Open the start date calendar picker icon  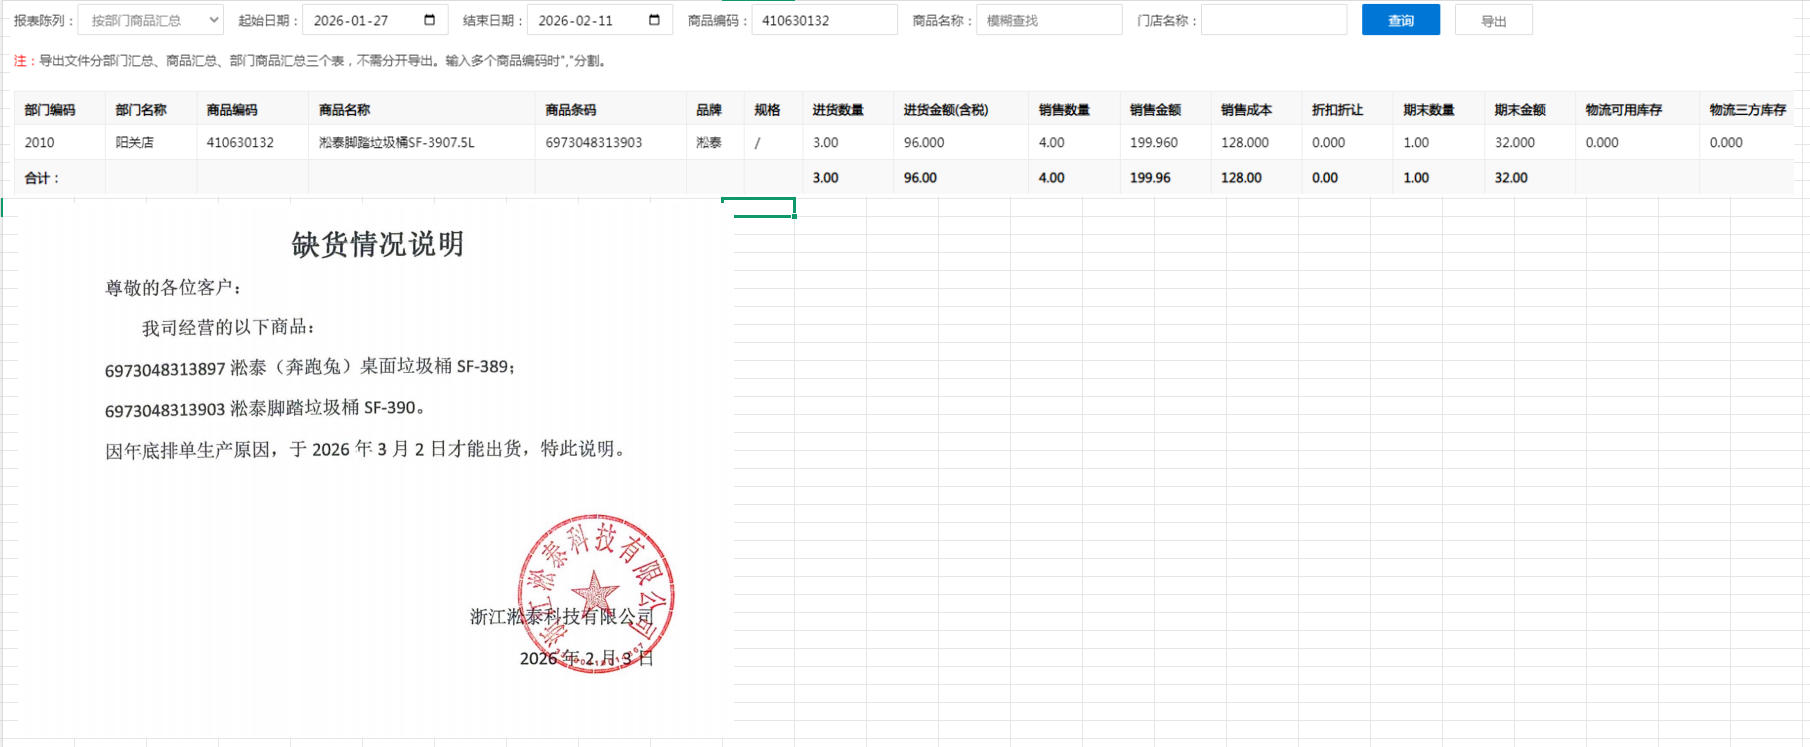click(430, 20)
